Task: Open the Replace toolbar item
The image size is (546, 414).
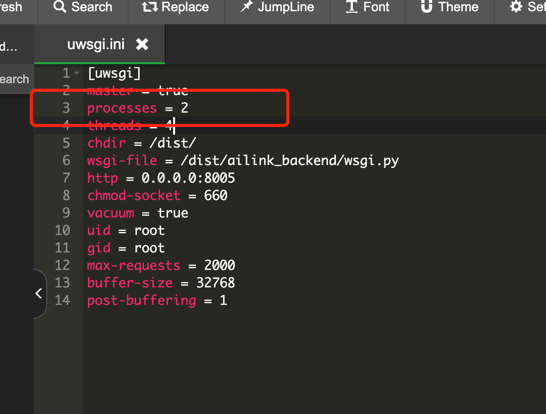Action: [x=176, y=7]
